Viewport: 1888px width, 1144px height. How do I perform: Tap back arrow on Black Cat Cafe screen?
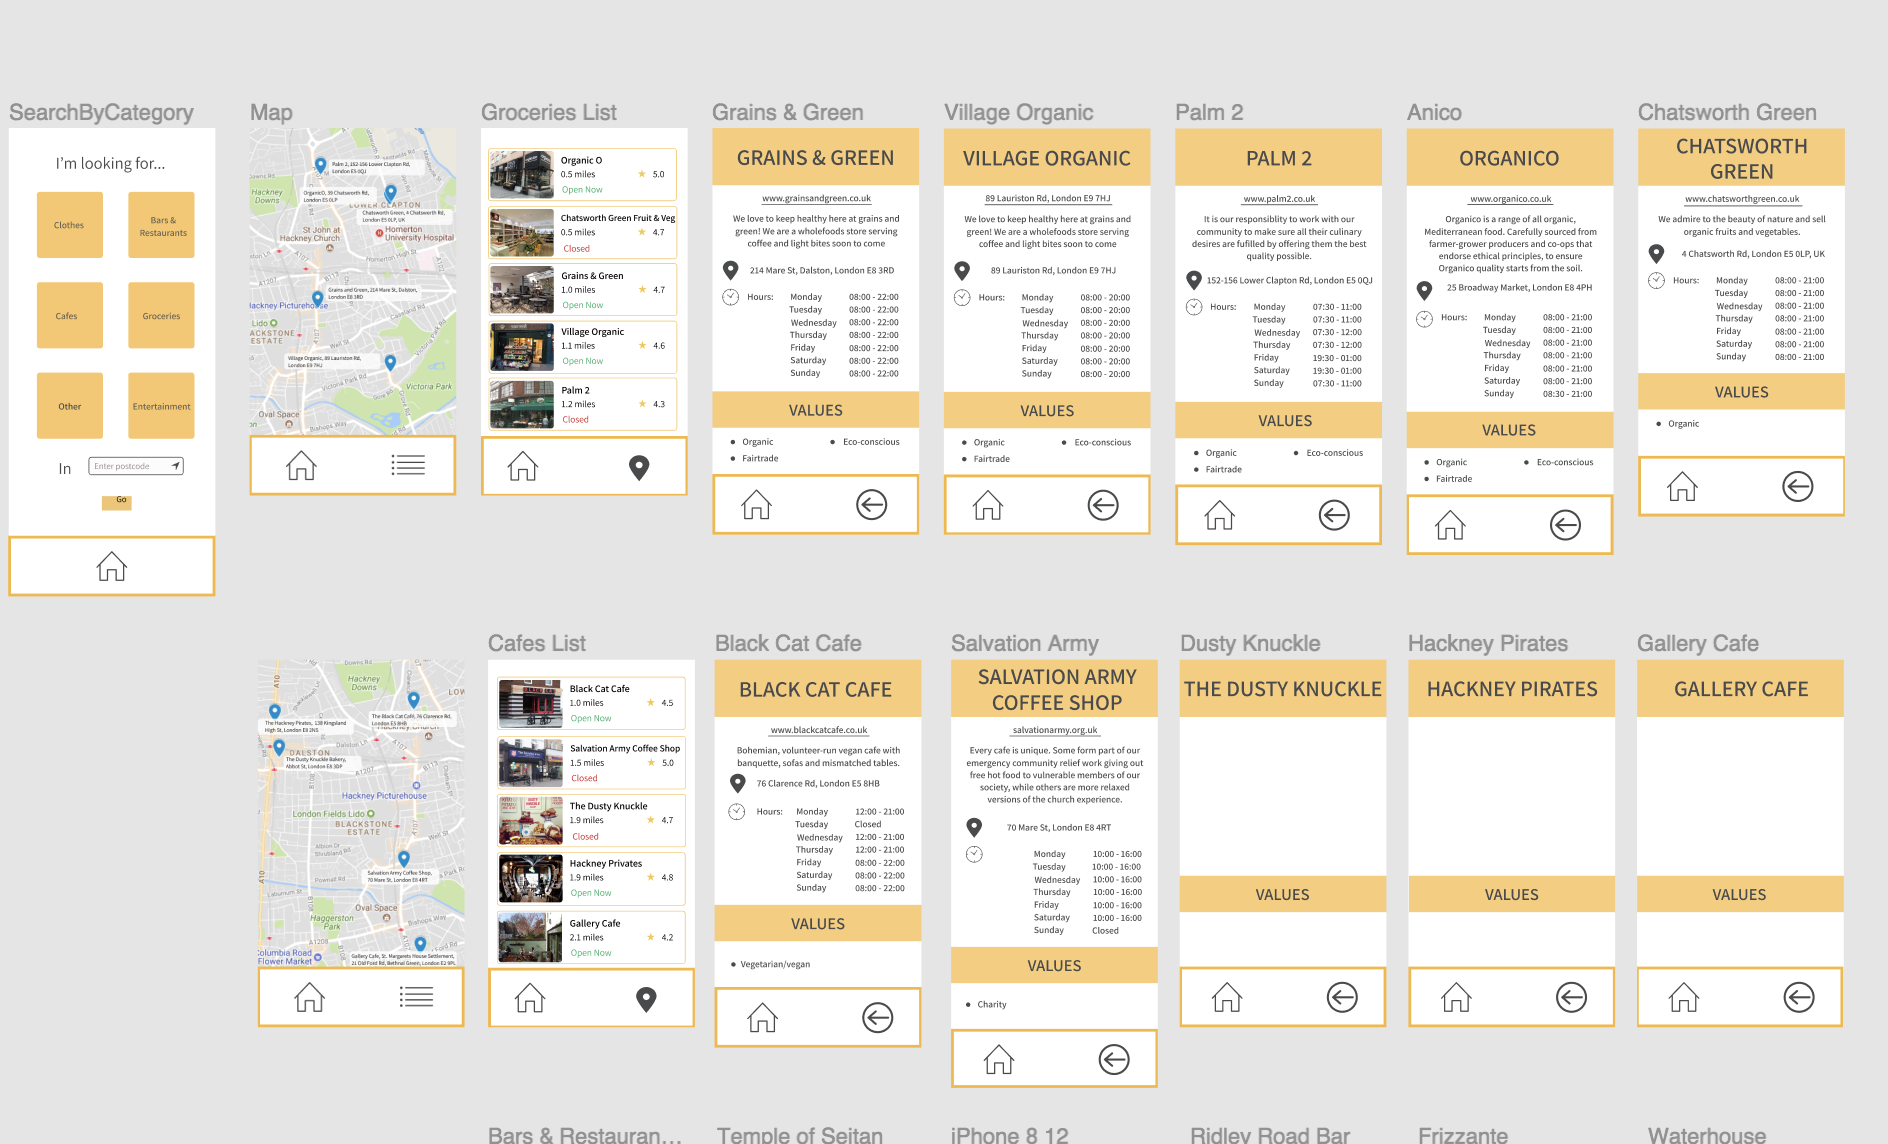(x=878, y=1018)
